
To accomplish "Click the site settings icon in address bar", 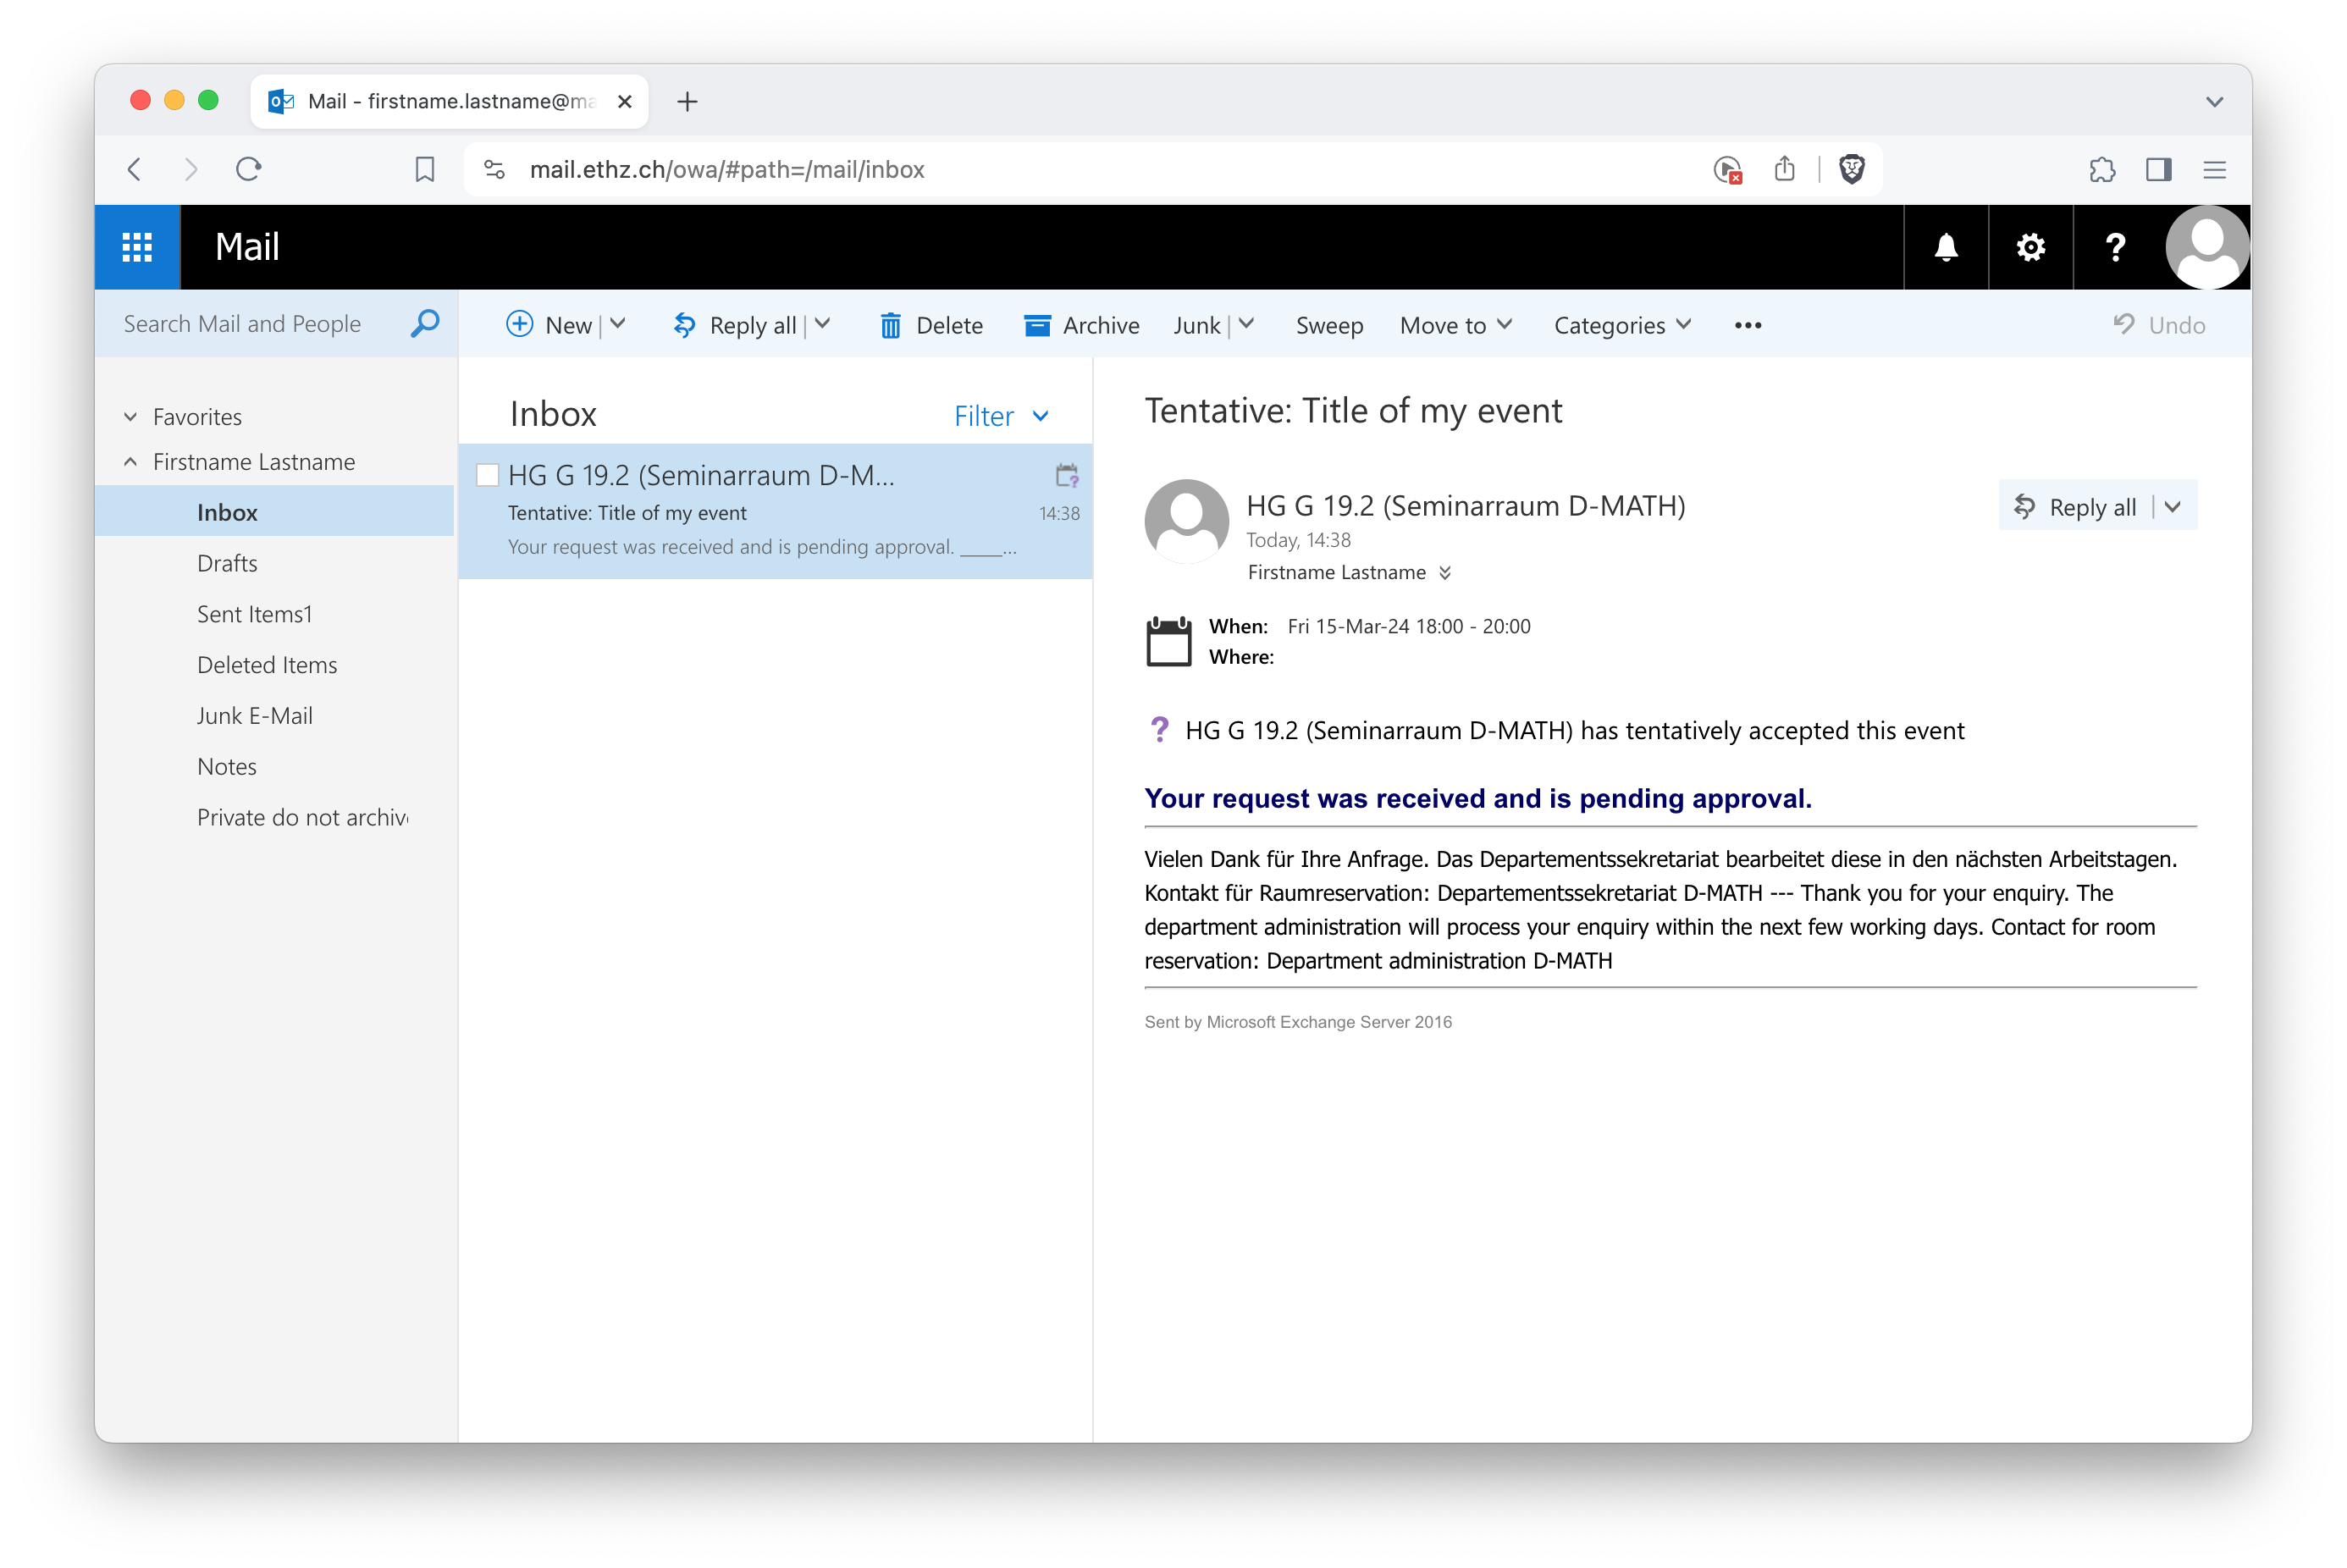I will (494, 169).
